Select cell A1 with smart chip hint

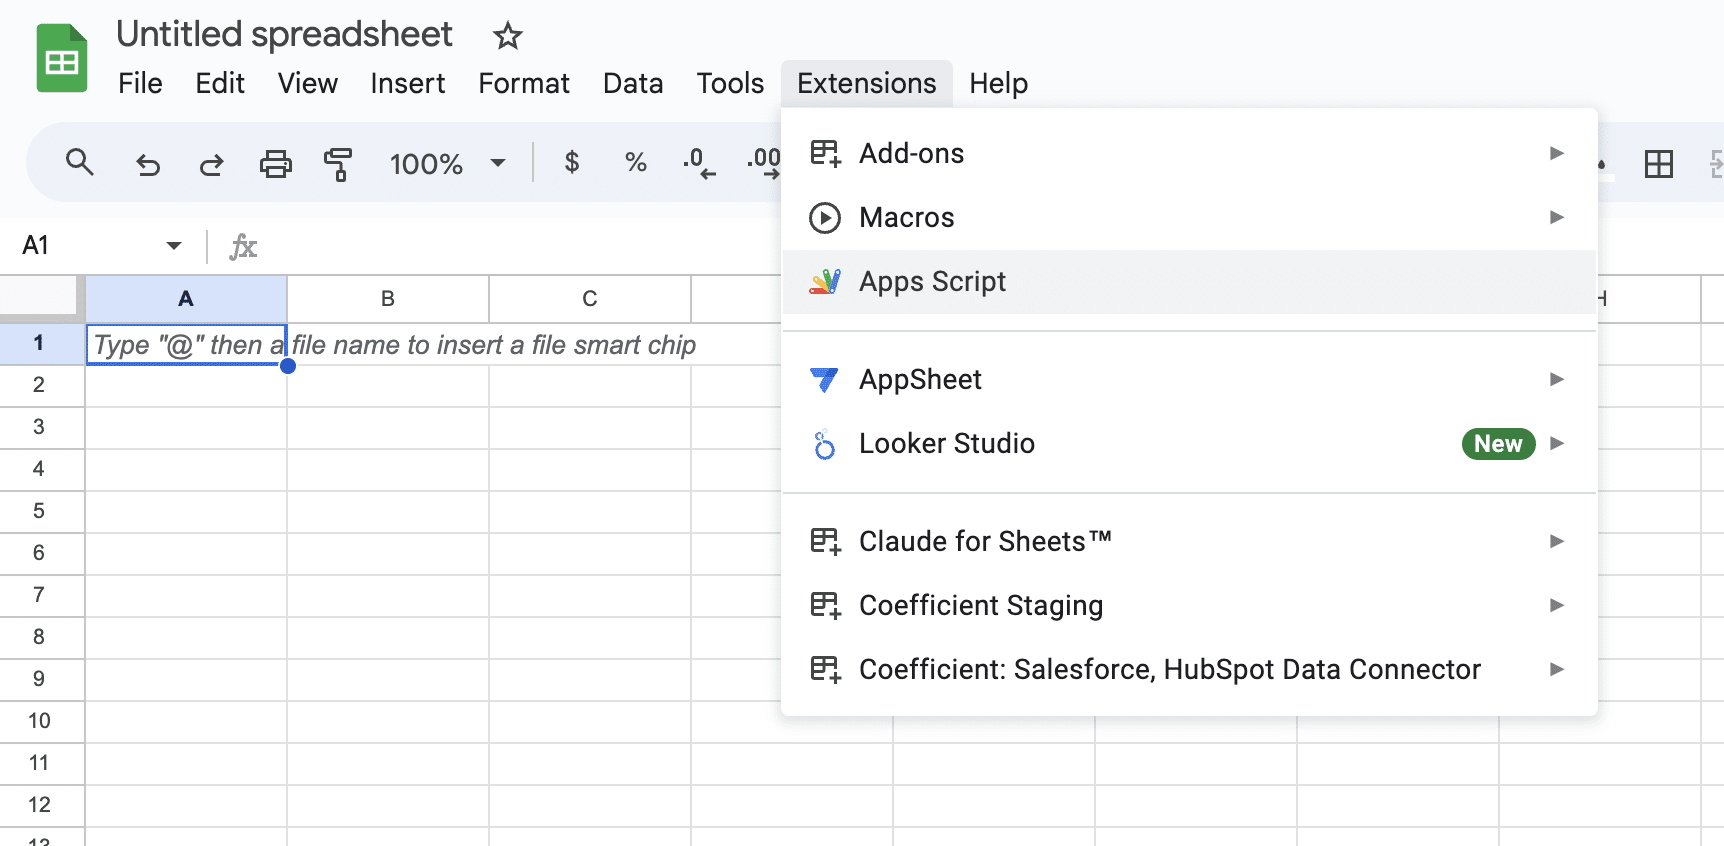[x=186, y=345]
